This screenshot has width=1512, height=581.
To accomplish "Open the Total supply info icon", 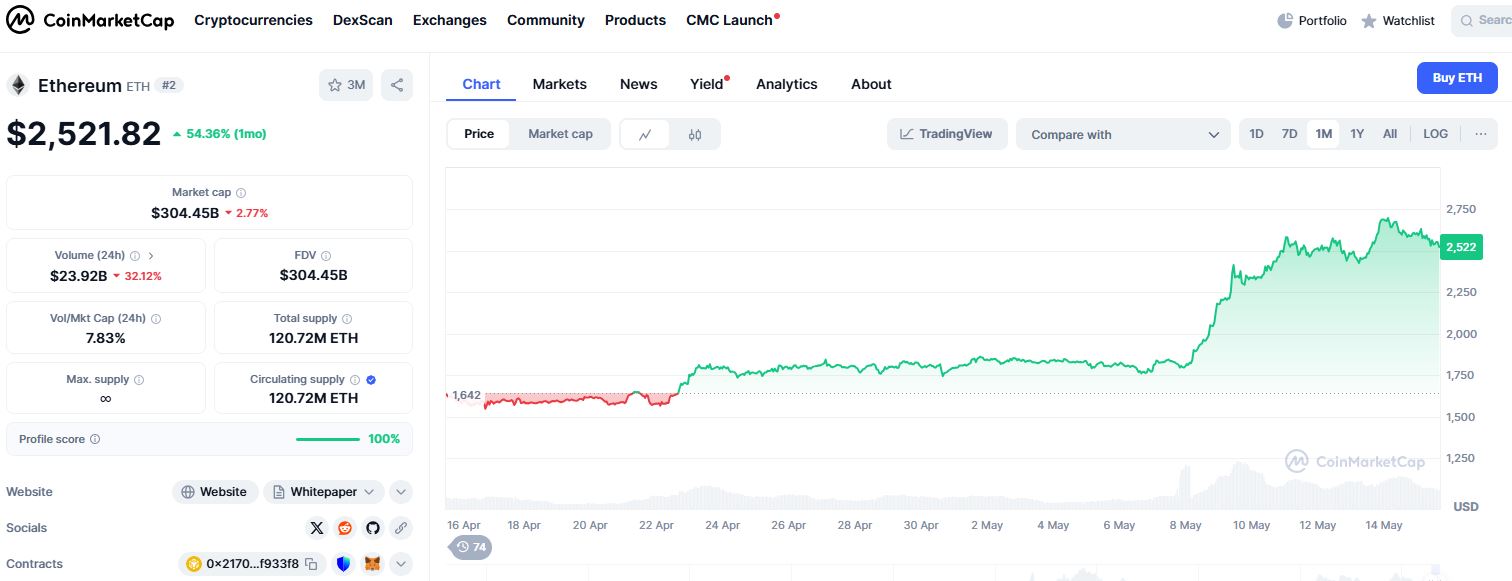I will click(x=348, y=319).
